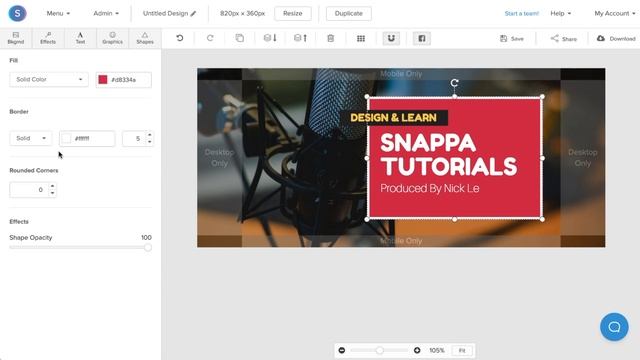The image size is (640, 360).
Task: Click the white border color swatch
Action: [x=67, y=138]
